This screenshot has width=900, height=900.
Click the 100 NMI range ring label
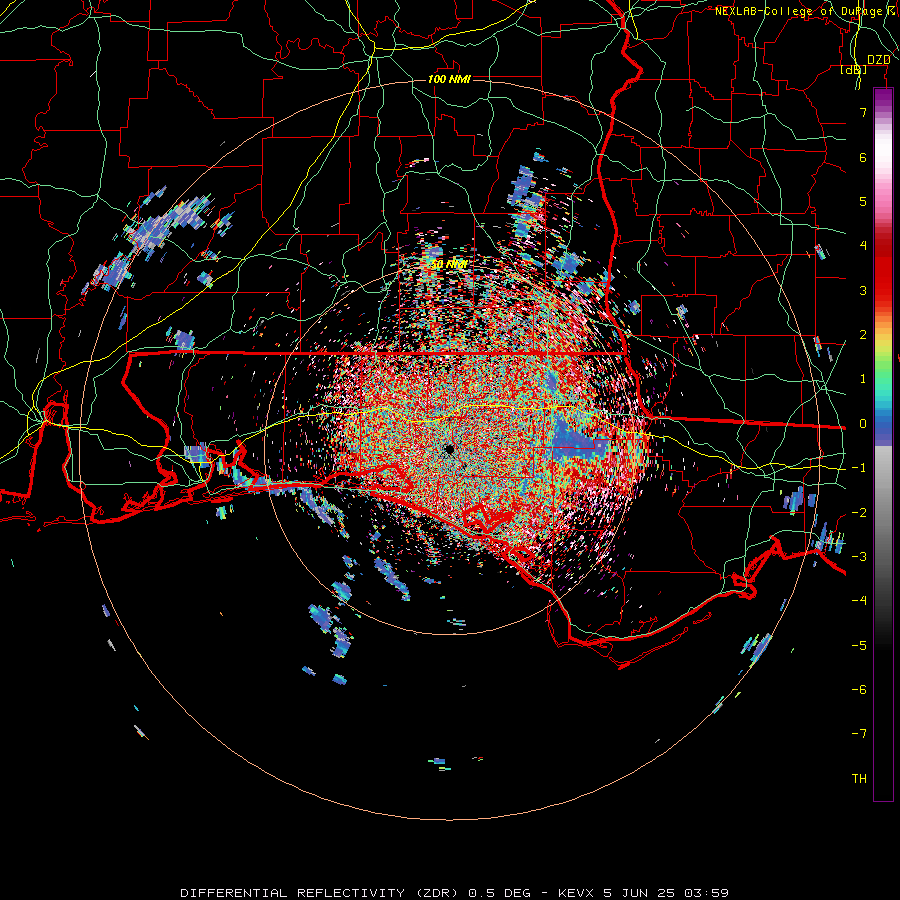pos(449,79)
